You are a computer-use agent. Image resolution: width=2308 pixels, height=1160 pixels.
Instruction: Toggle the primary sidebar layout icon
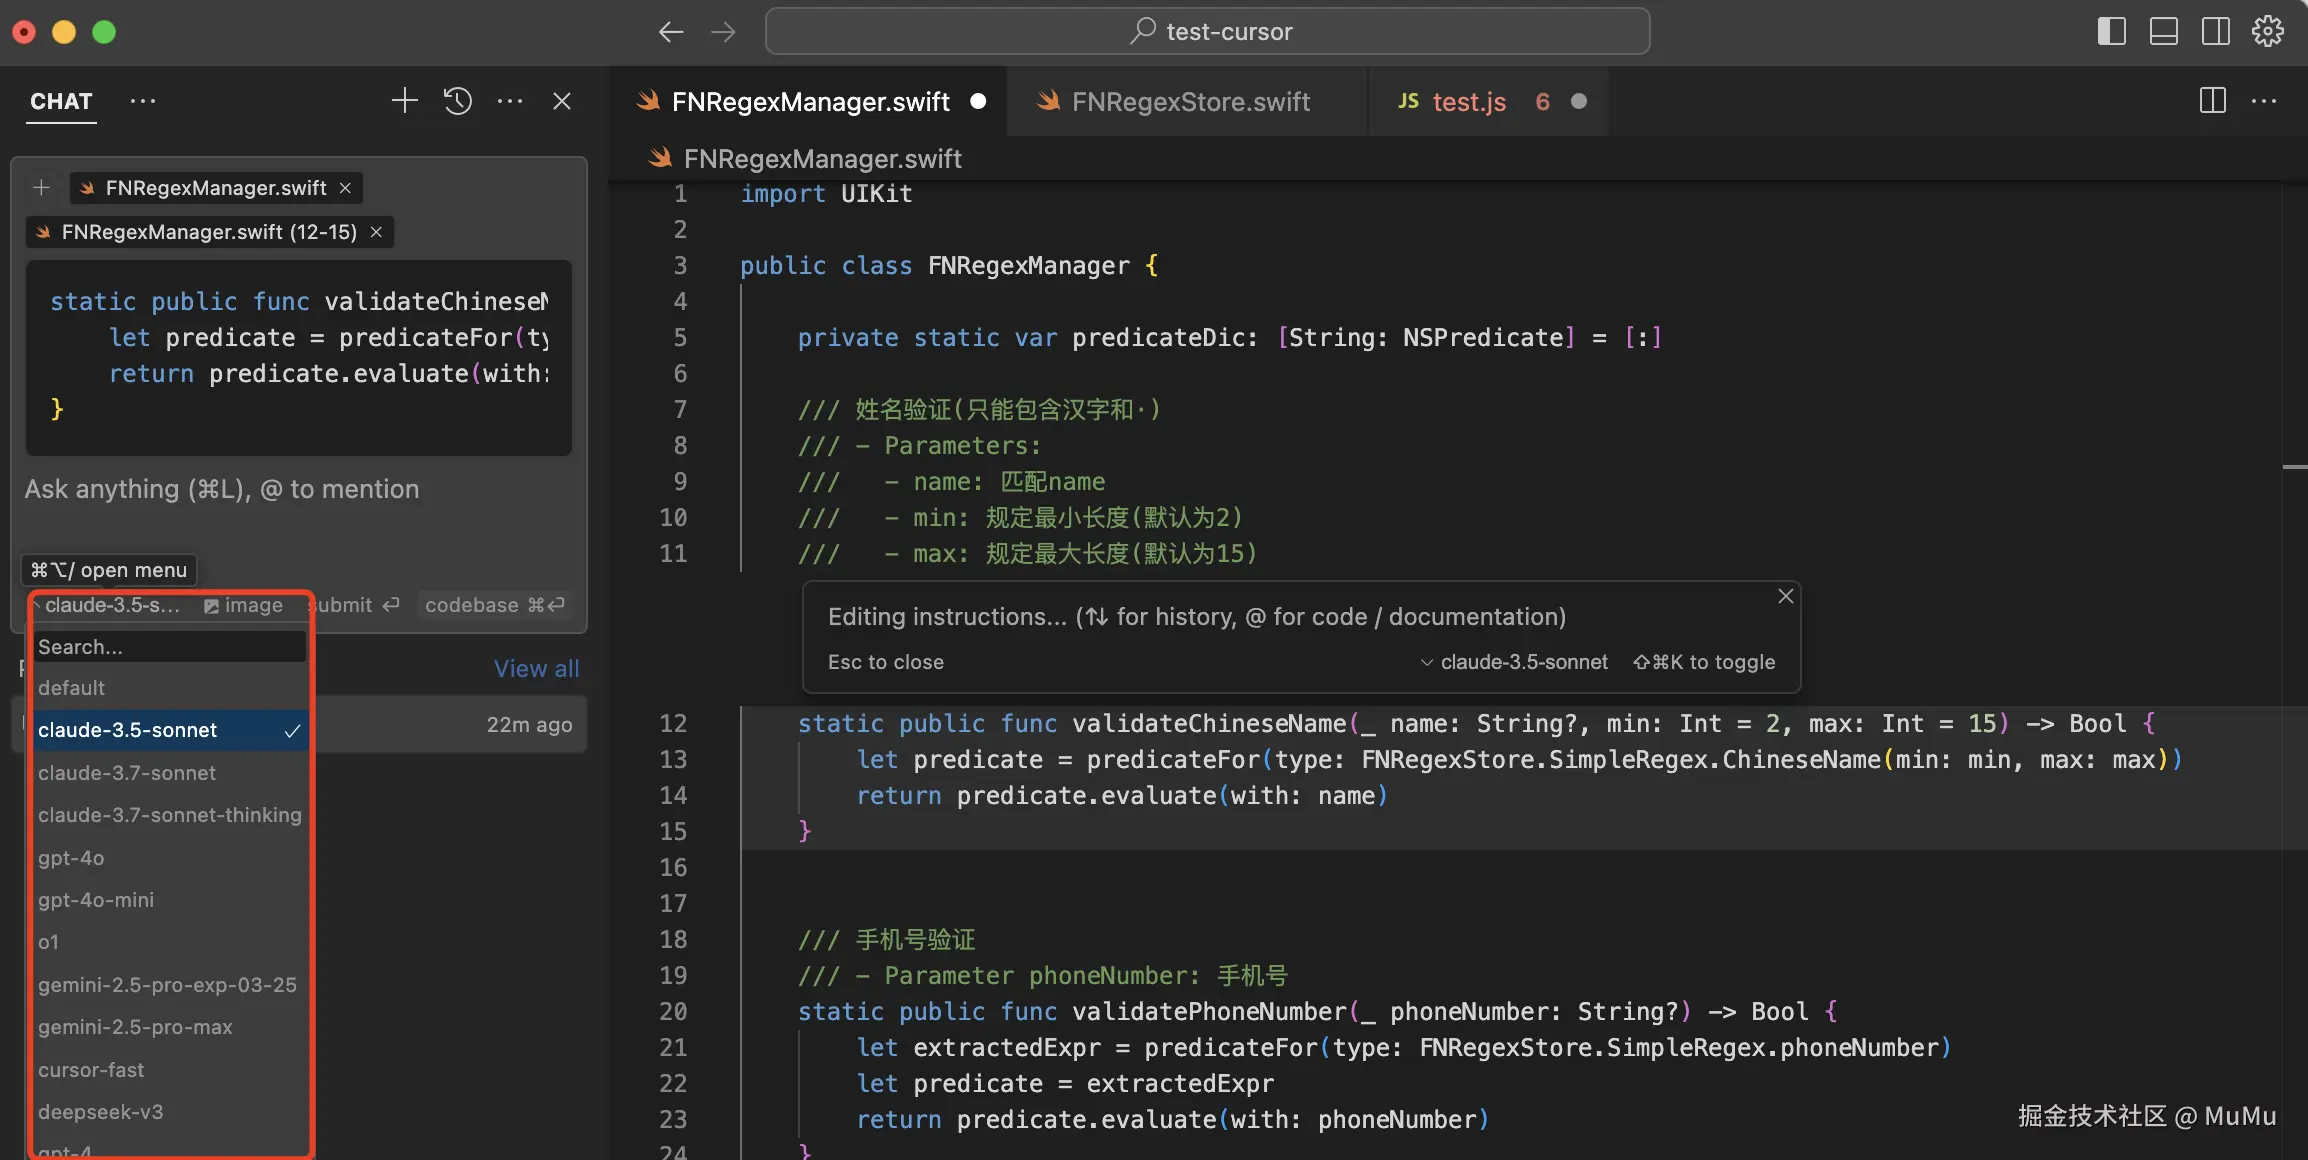[x=2111, y=31]
